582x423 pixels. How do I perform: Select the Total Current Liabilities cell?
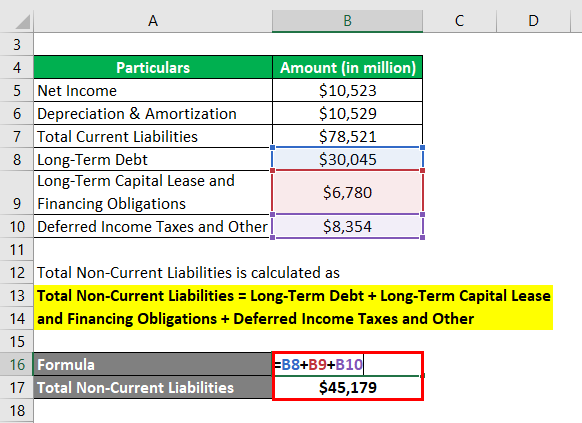153,137
